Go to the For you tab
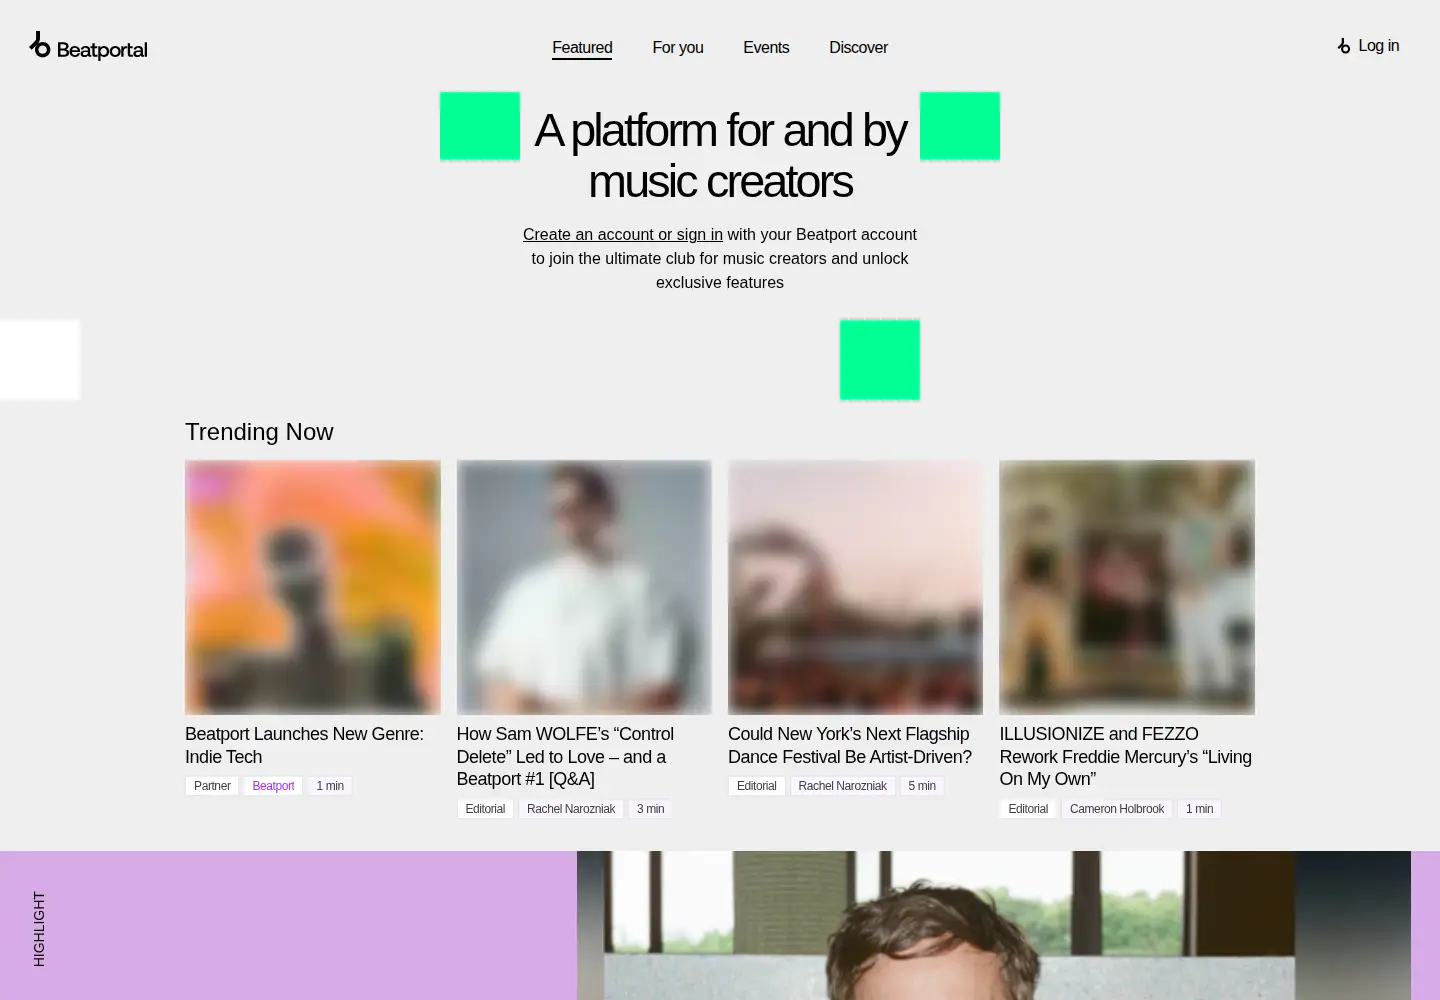 point(678,48)
